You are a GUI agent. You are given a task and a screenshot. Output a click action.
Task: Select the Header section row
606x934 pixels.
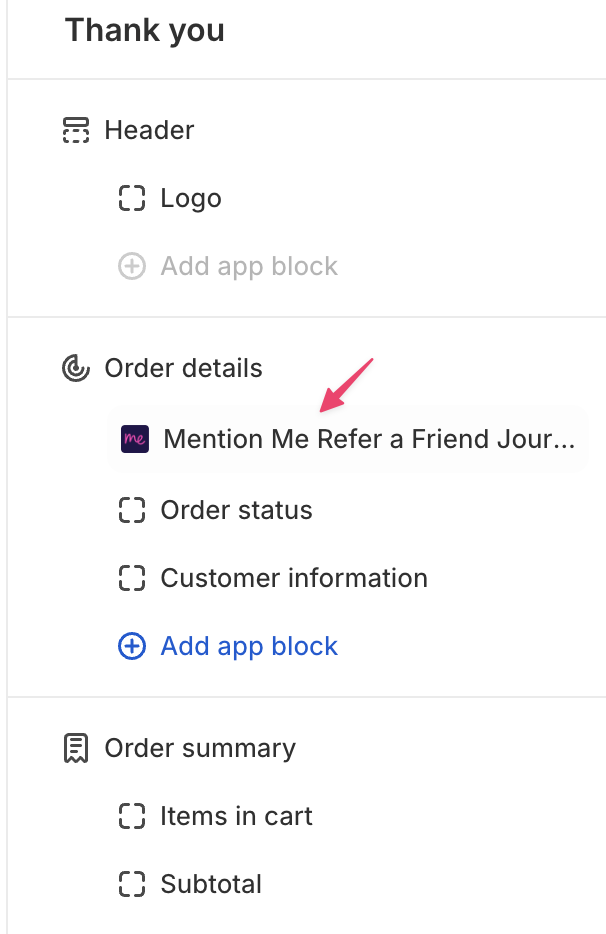click(148, 130)
